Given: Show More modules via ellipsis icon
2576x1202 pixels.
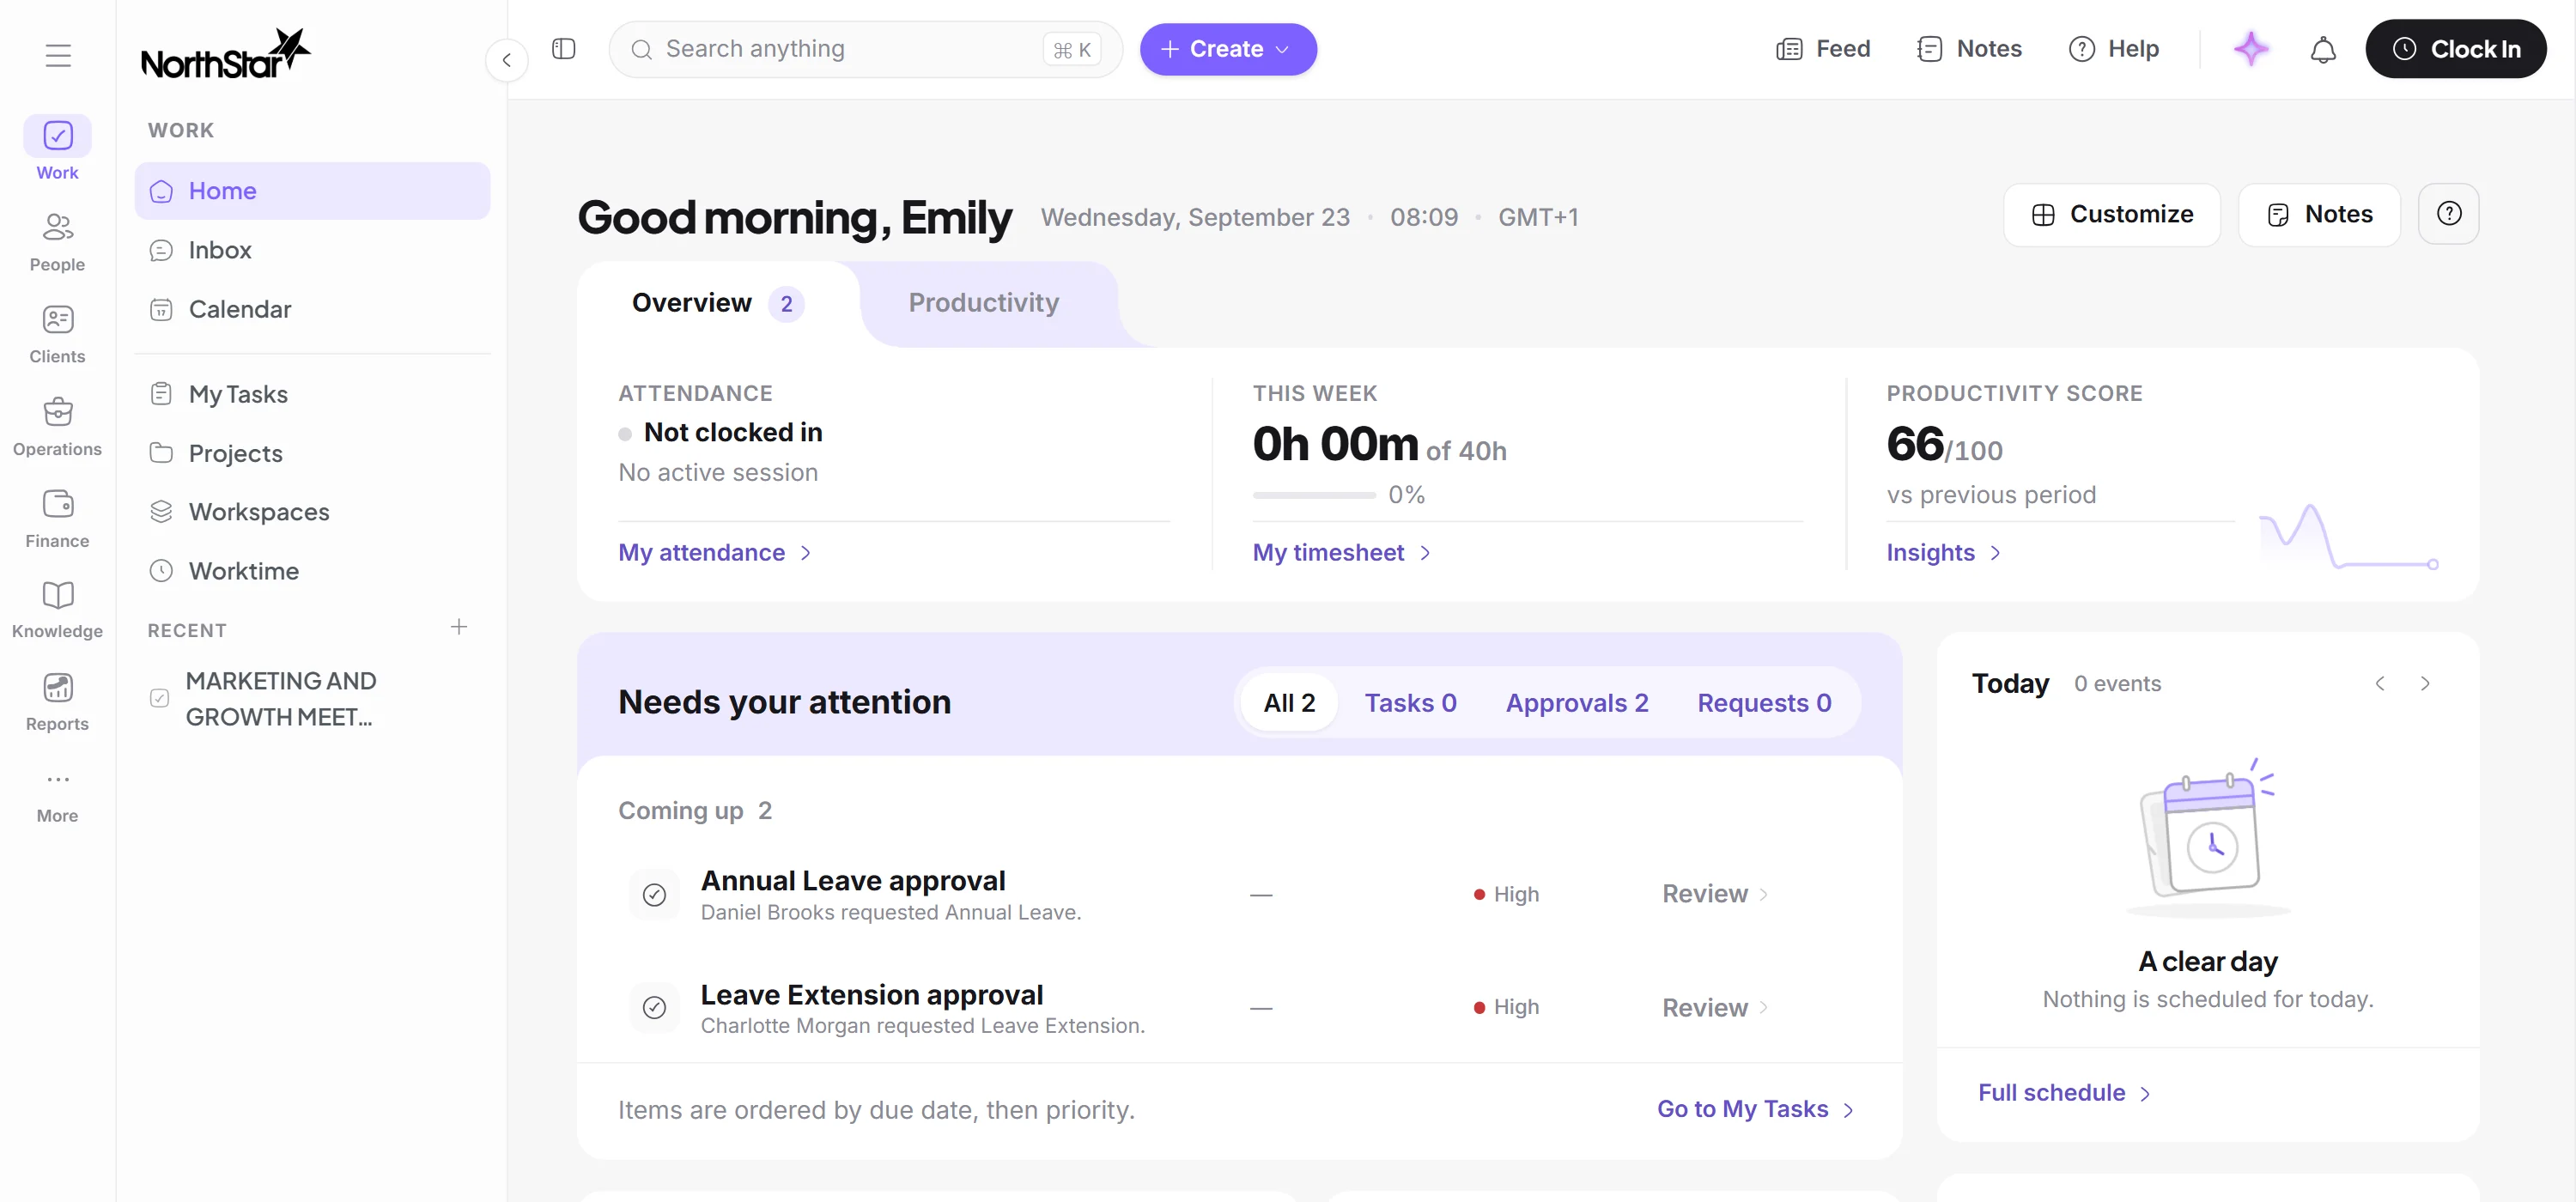Looking at the screenshot, I should [58, 779].
